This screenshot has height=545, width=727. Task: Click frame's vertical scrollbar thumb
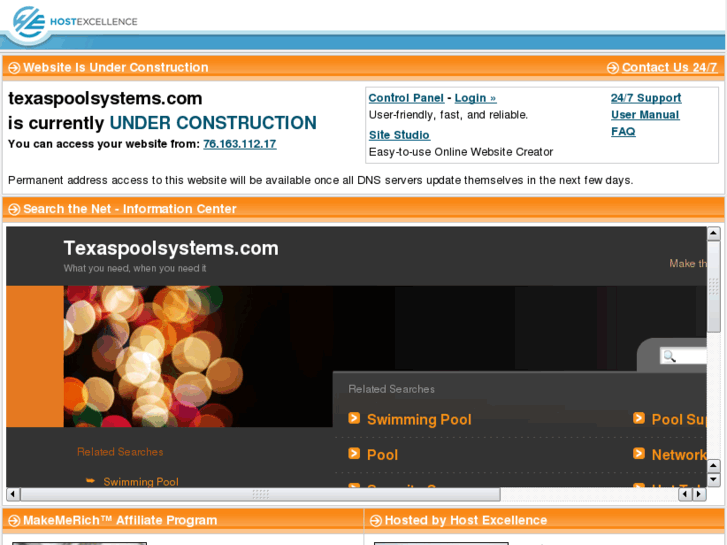click(714, 286)
